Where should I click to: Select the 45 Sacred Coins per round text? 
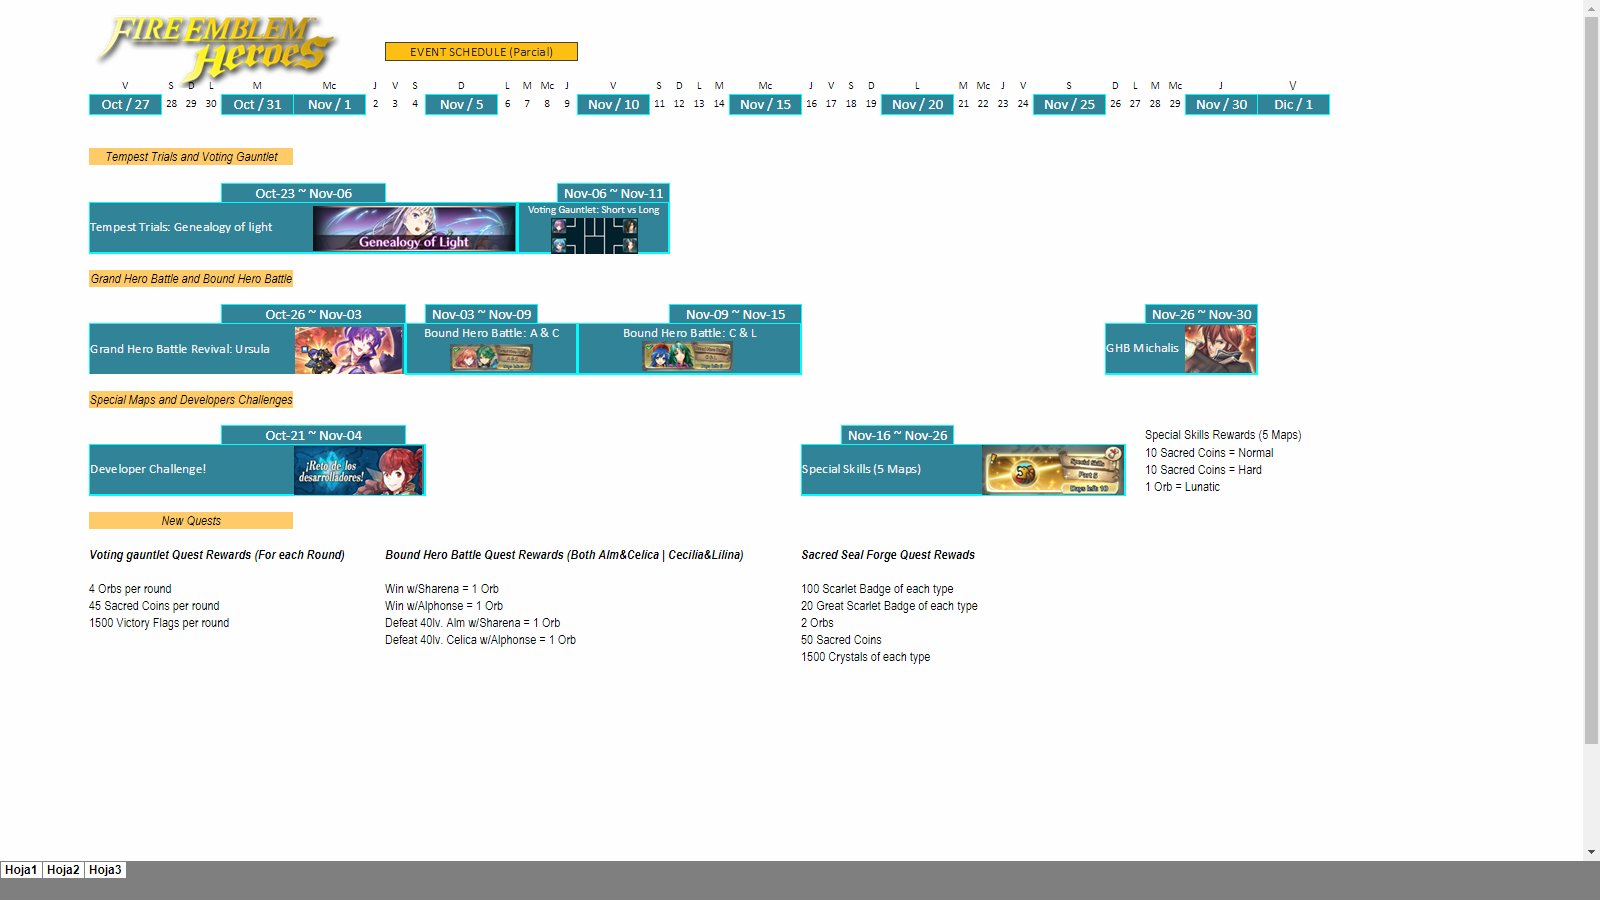click(154, 606)
